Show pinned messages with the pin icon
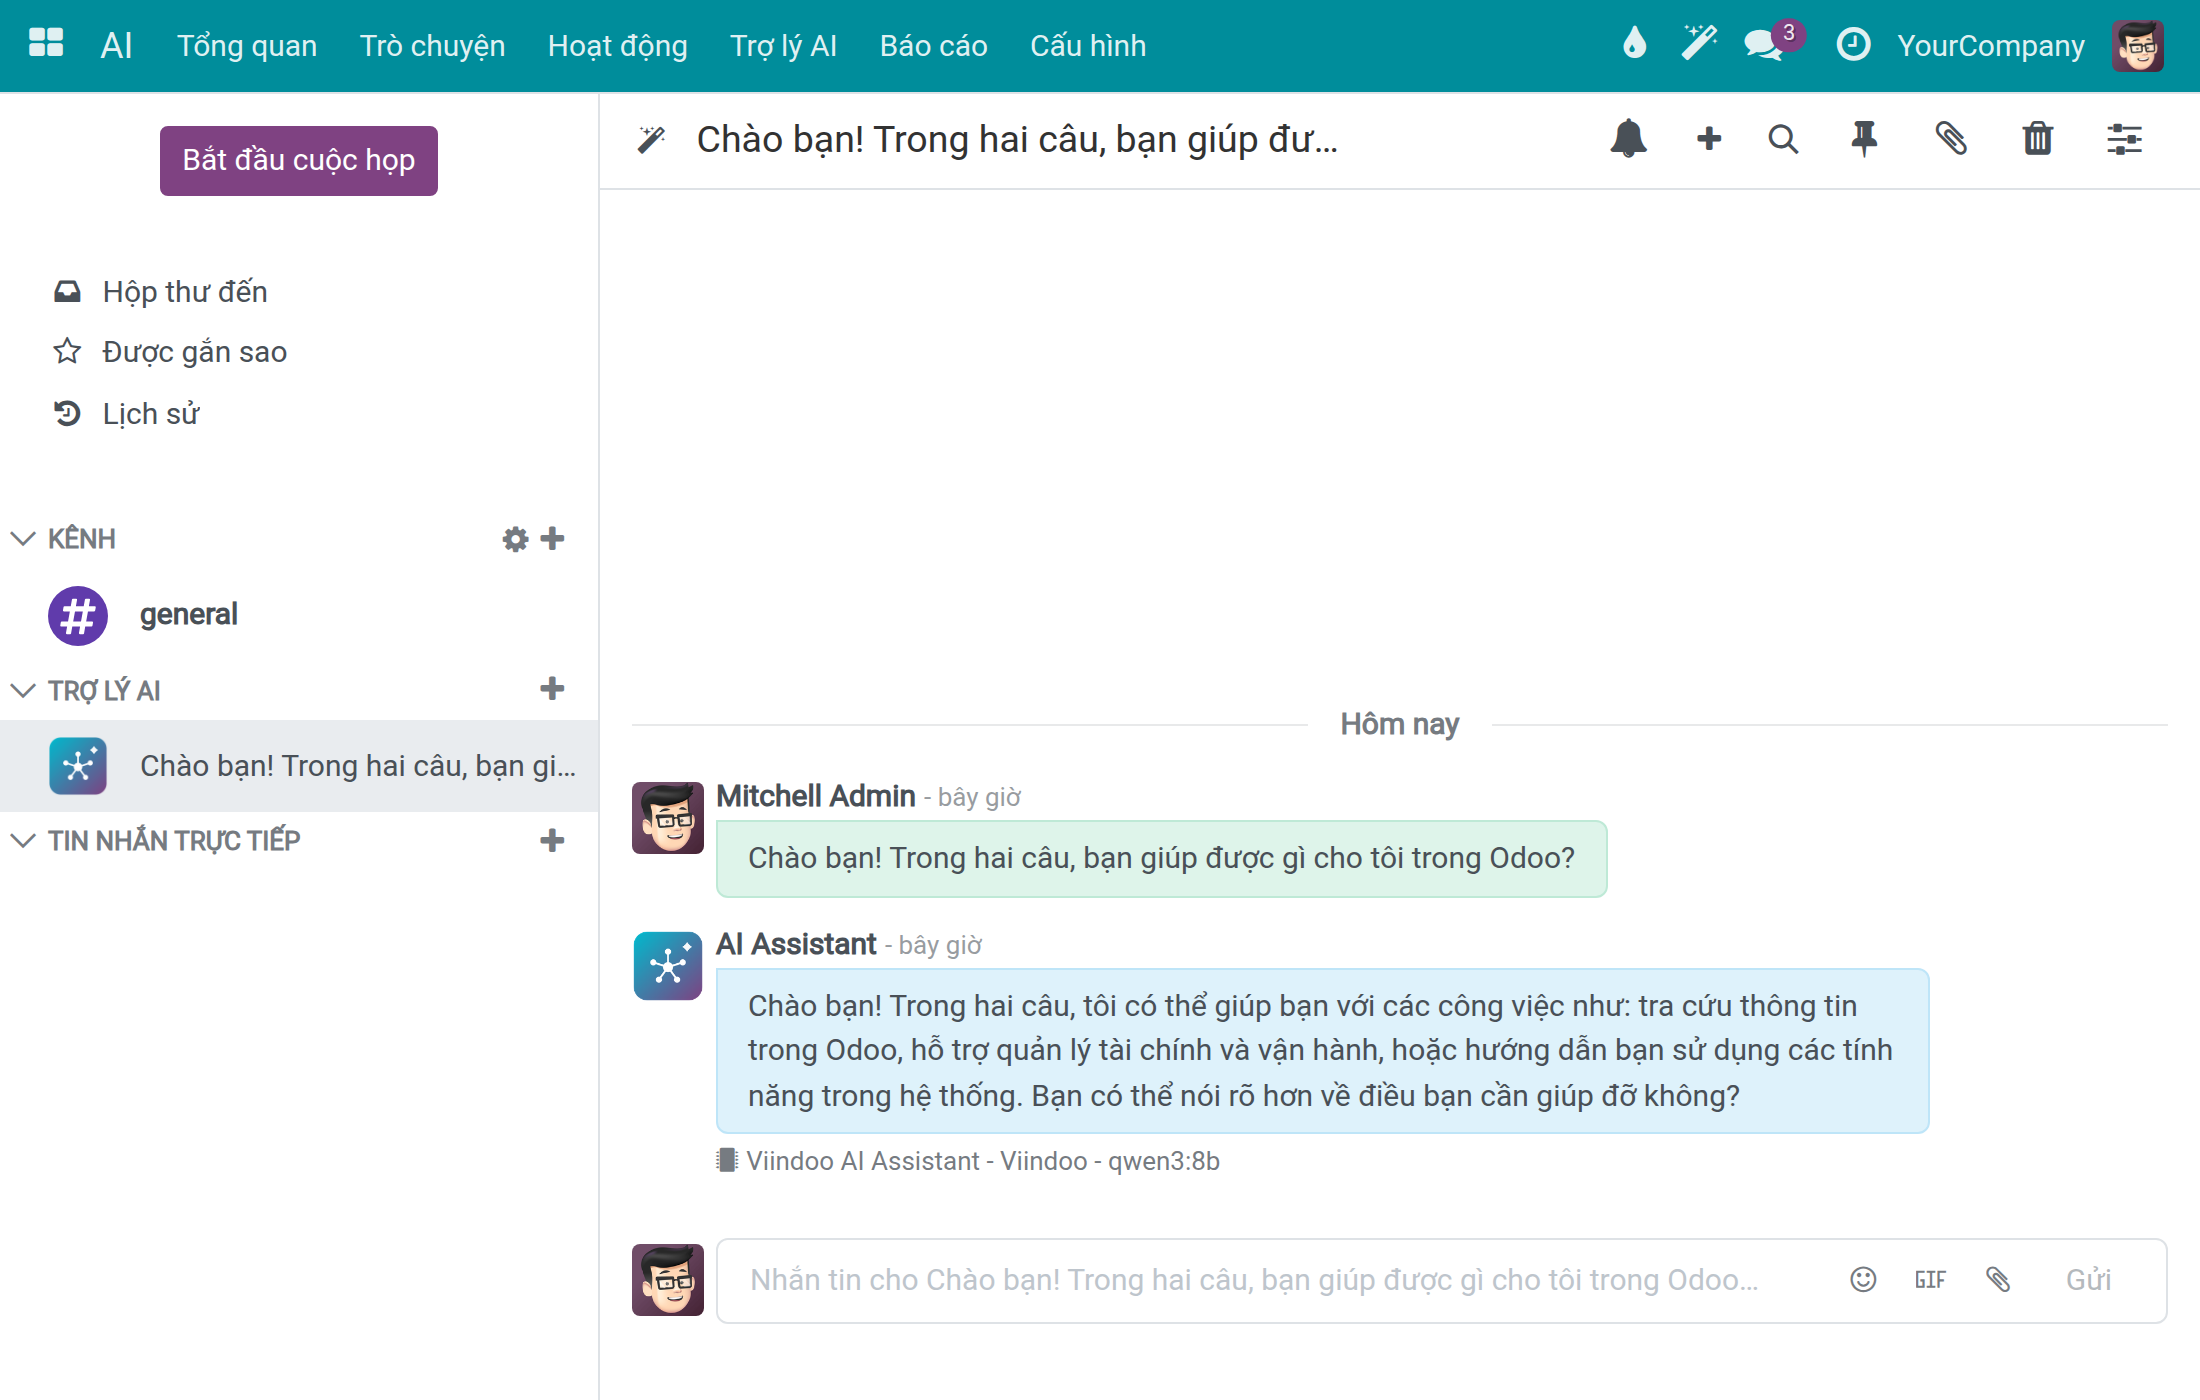 click(1863, 139)
